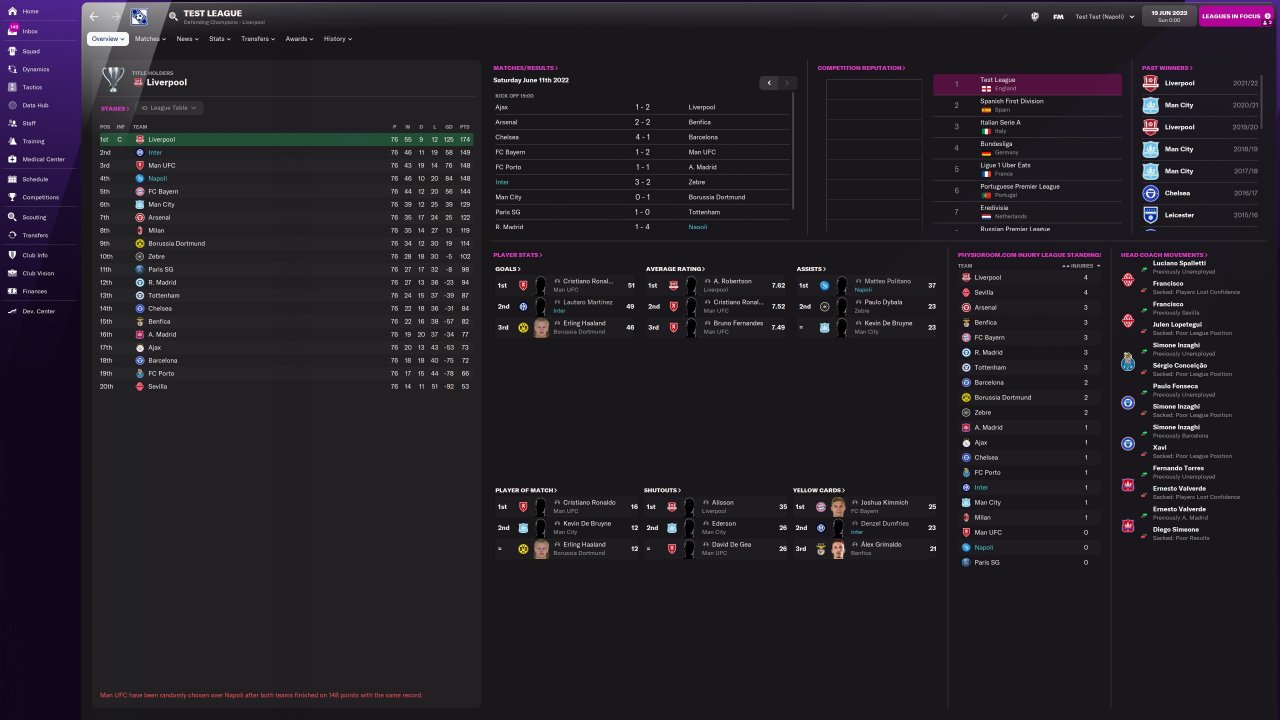Viewport: 1280px width, 720px height.
Task: Open the Scouting magnifier icon
Action: click(x=11, y=217)
